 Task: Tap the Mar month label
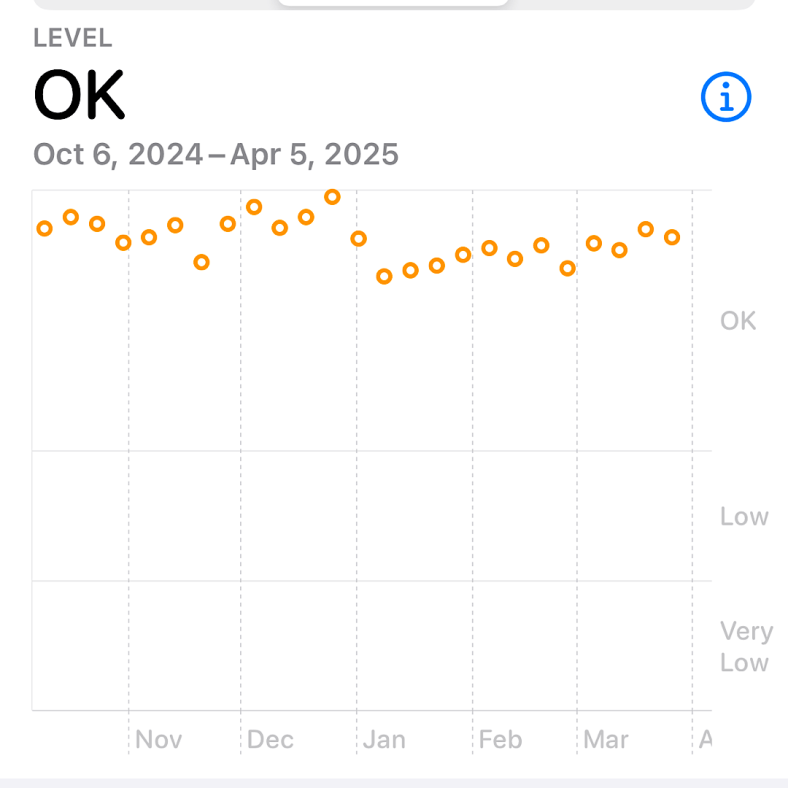click(x=606, y=740)
